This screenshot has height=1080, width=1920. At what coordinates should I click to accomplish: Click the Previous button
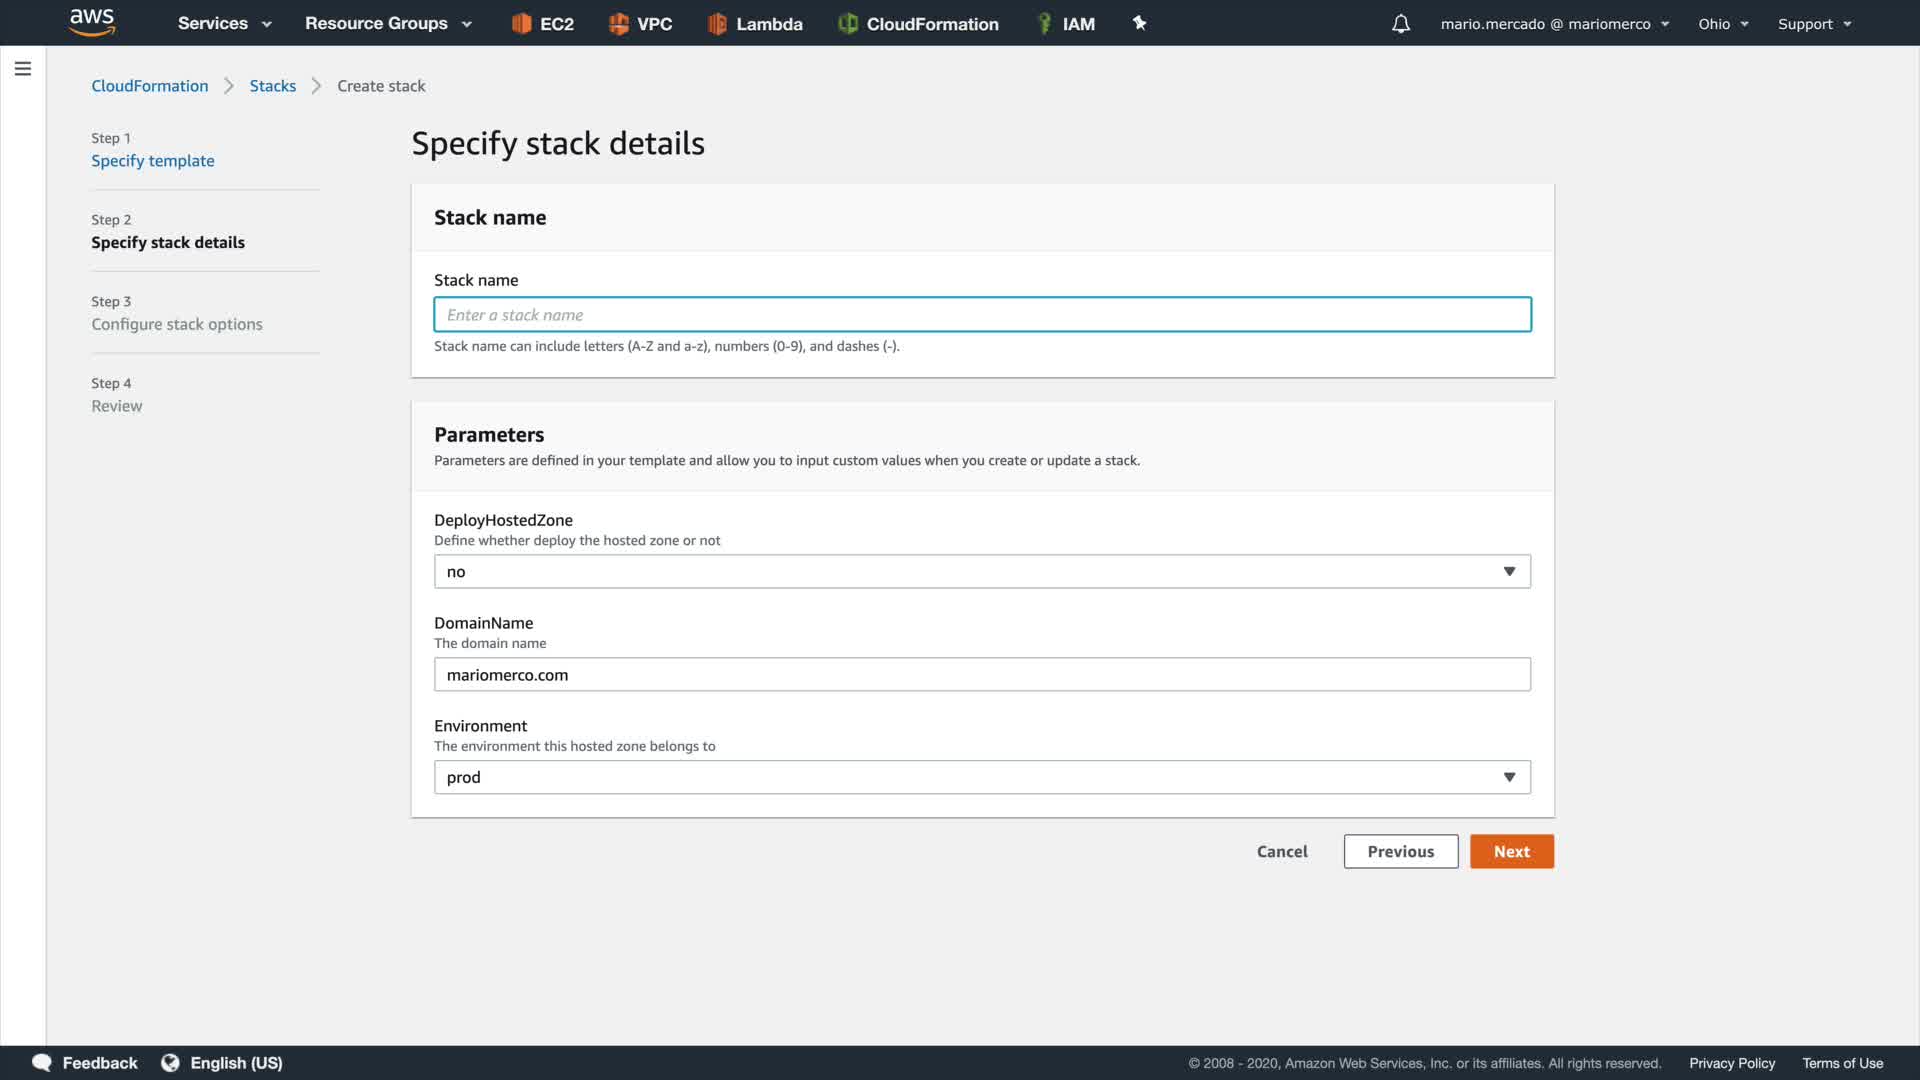click(x=1400, y=851)
